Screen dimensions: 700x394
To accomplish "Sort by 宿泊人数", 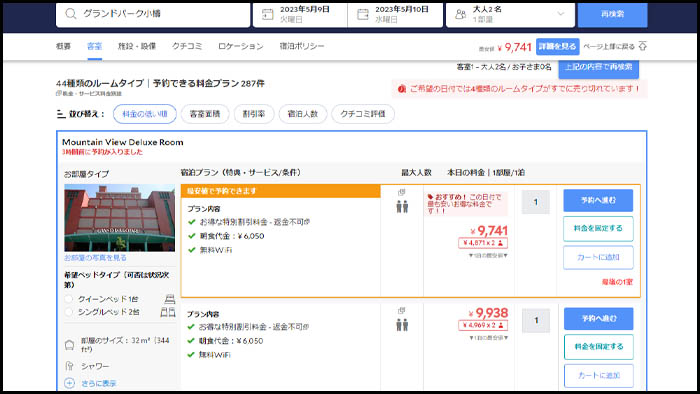I will click(303, 114).
